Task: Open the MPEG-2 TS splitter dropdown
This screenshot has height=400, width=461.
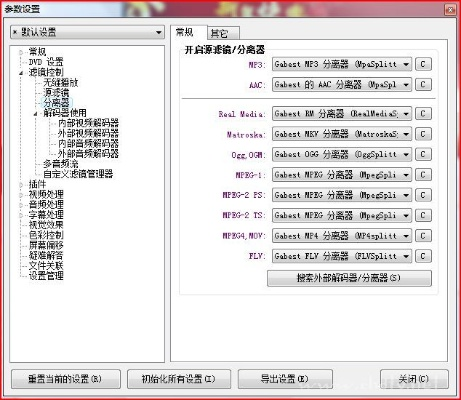Action: (x=342, y=215)
